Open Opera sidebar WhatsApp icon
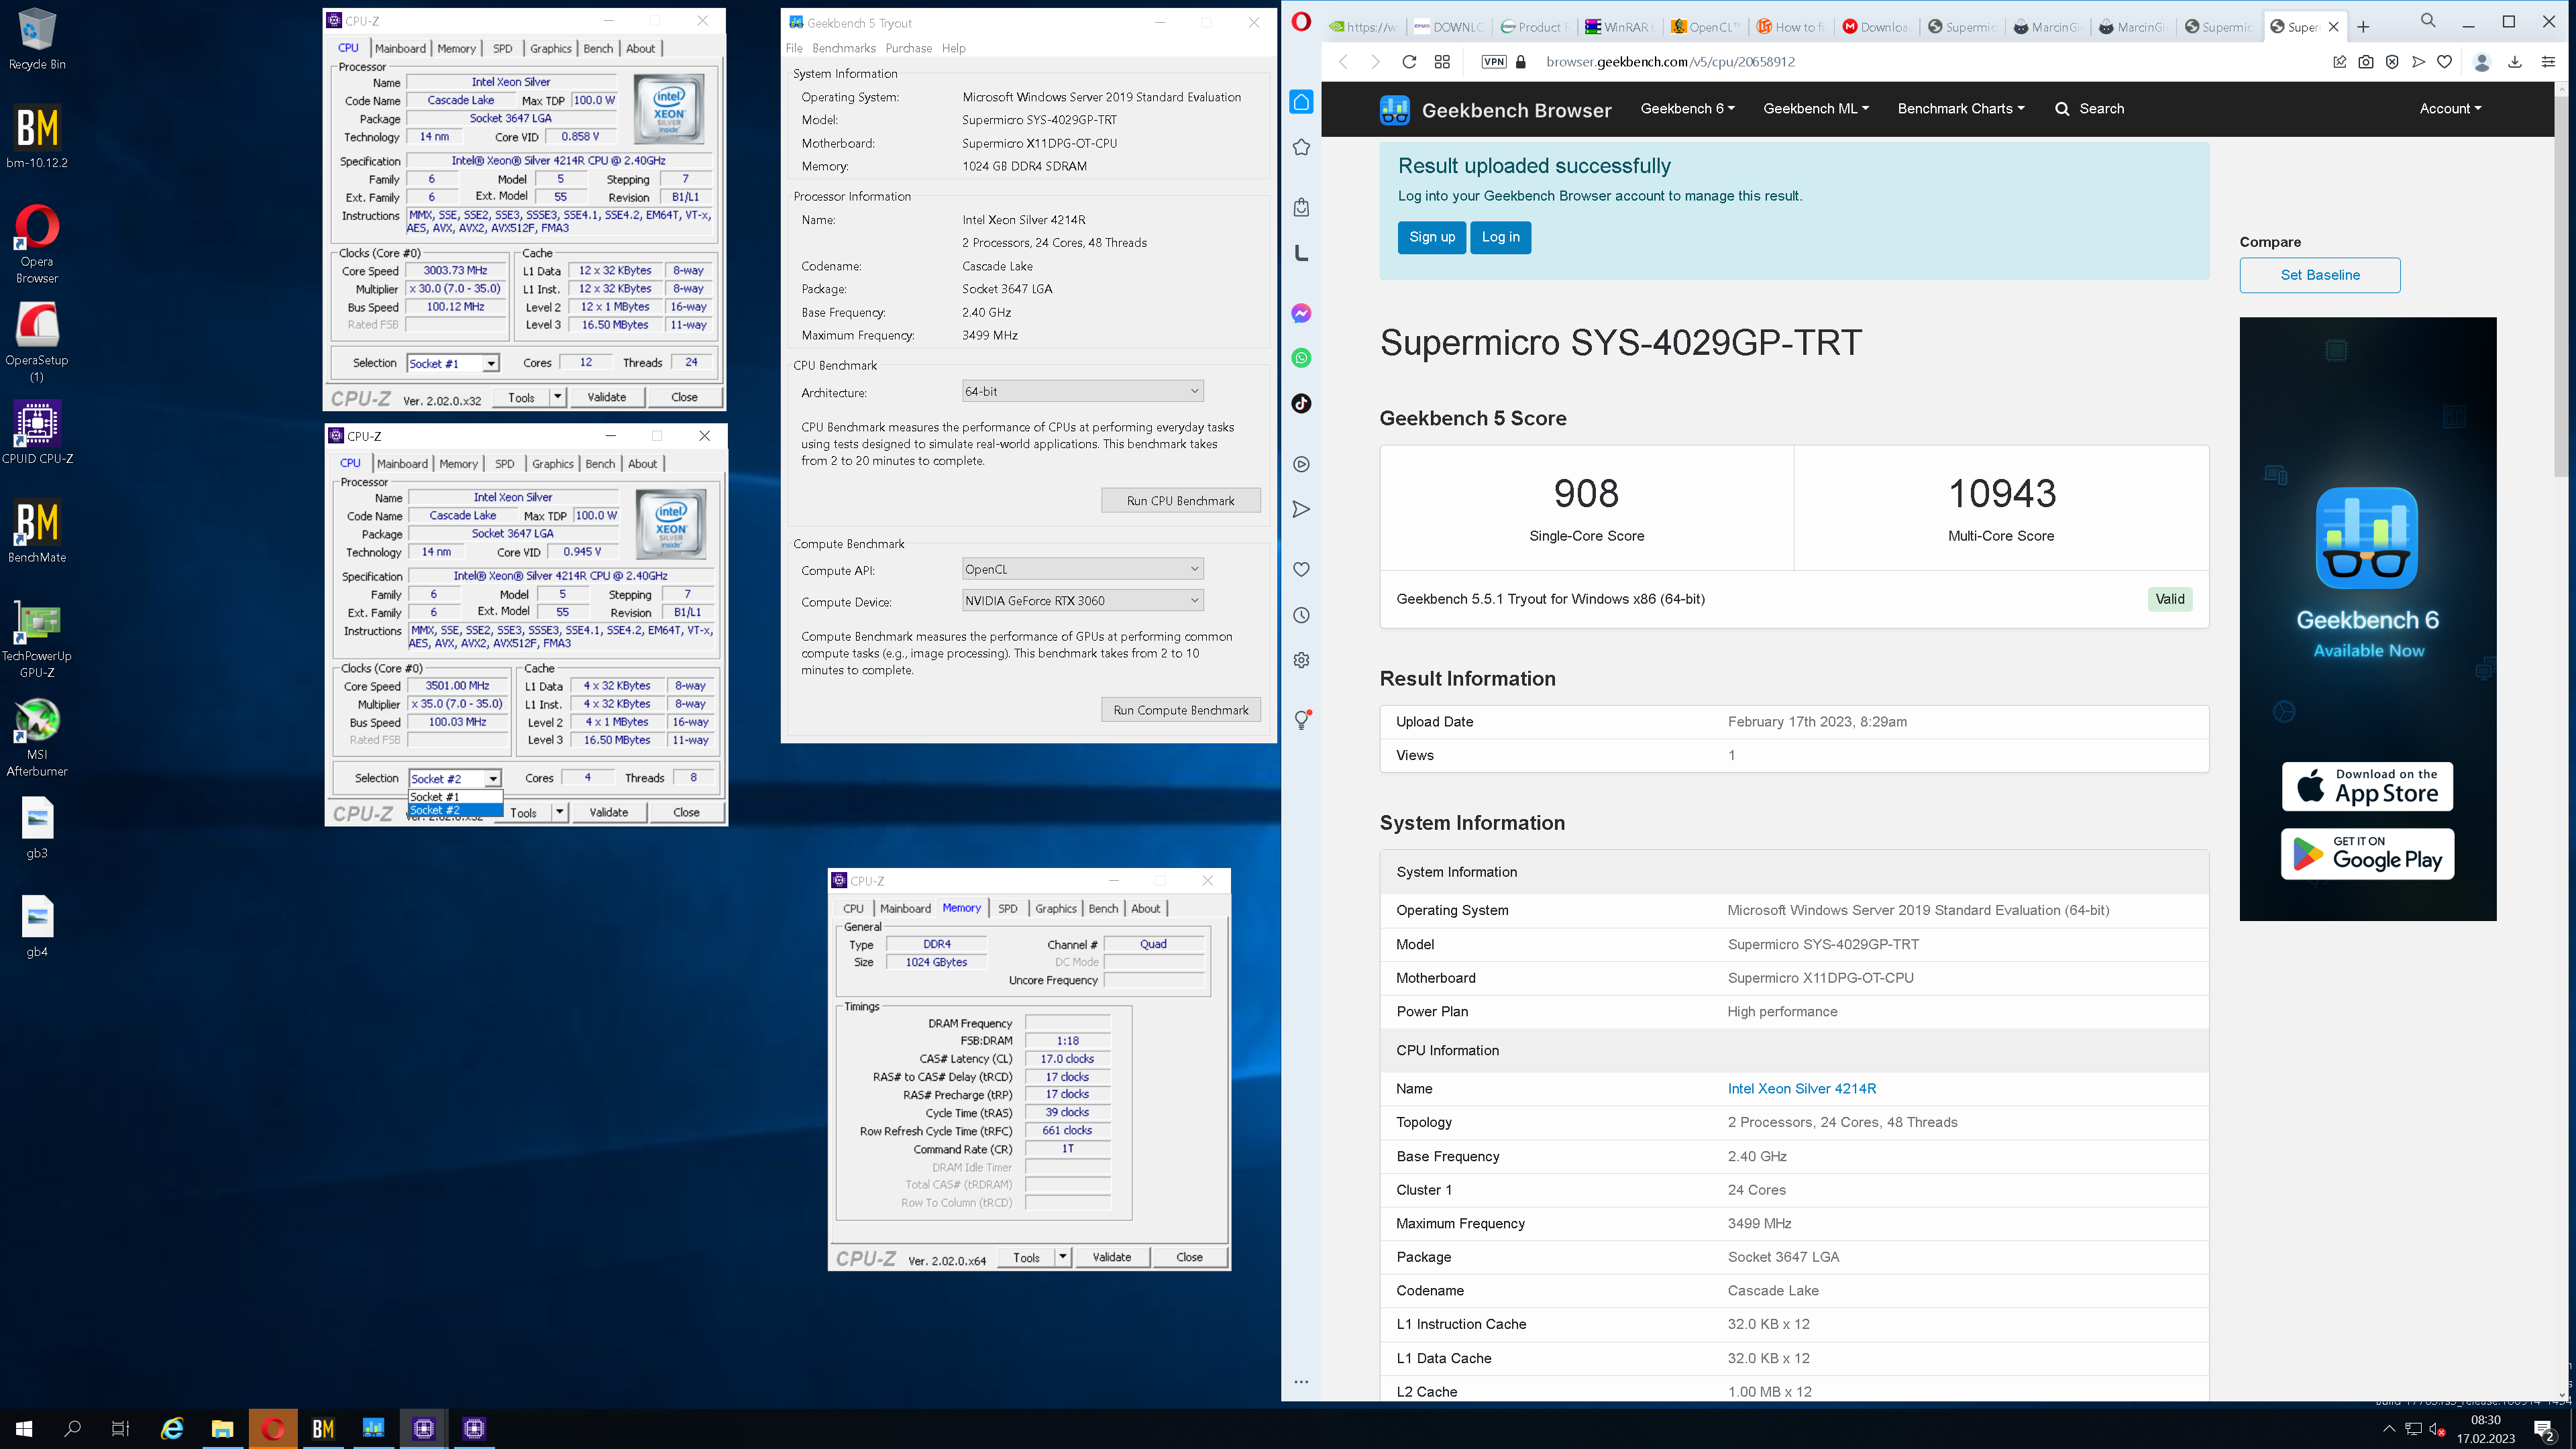Screen dimensions: 2576x1449 click(1301, 358)
